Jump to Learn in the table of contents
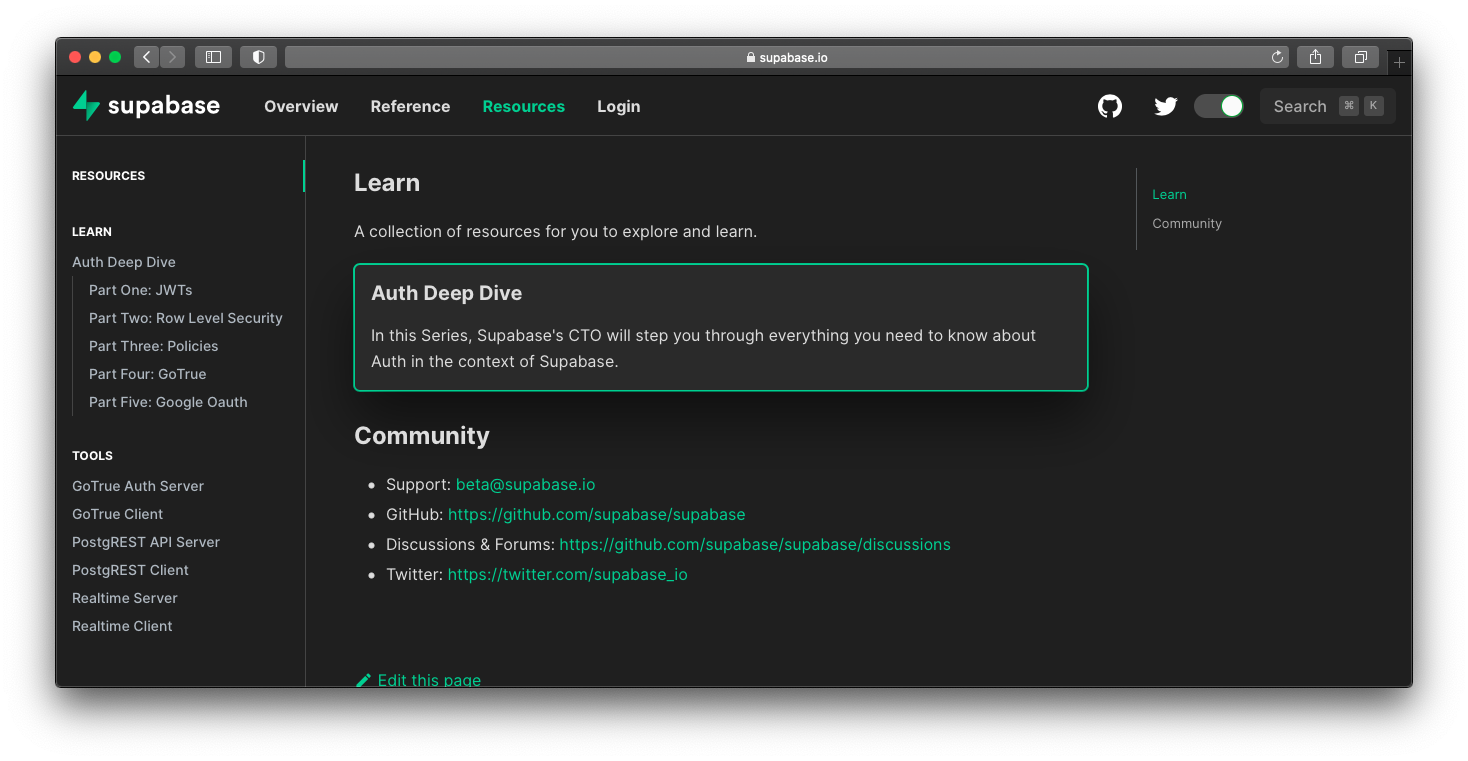 [1169, 195]
